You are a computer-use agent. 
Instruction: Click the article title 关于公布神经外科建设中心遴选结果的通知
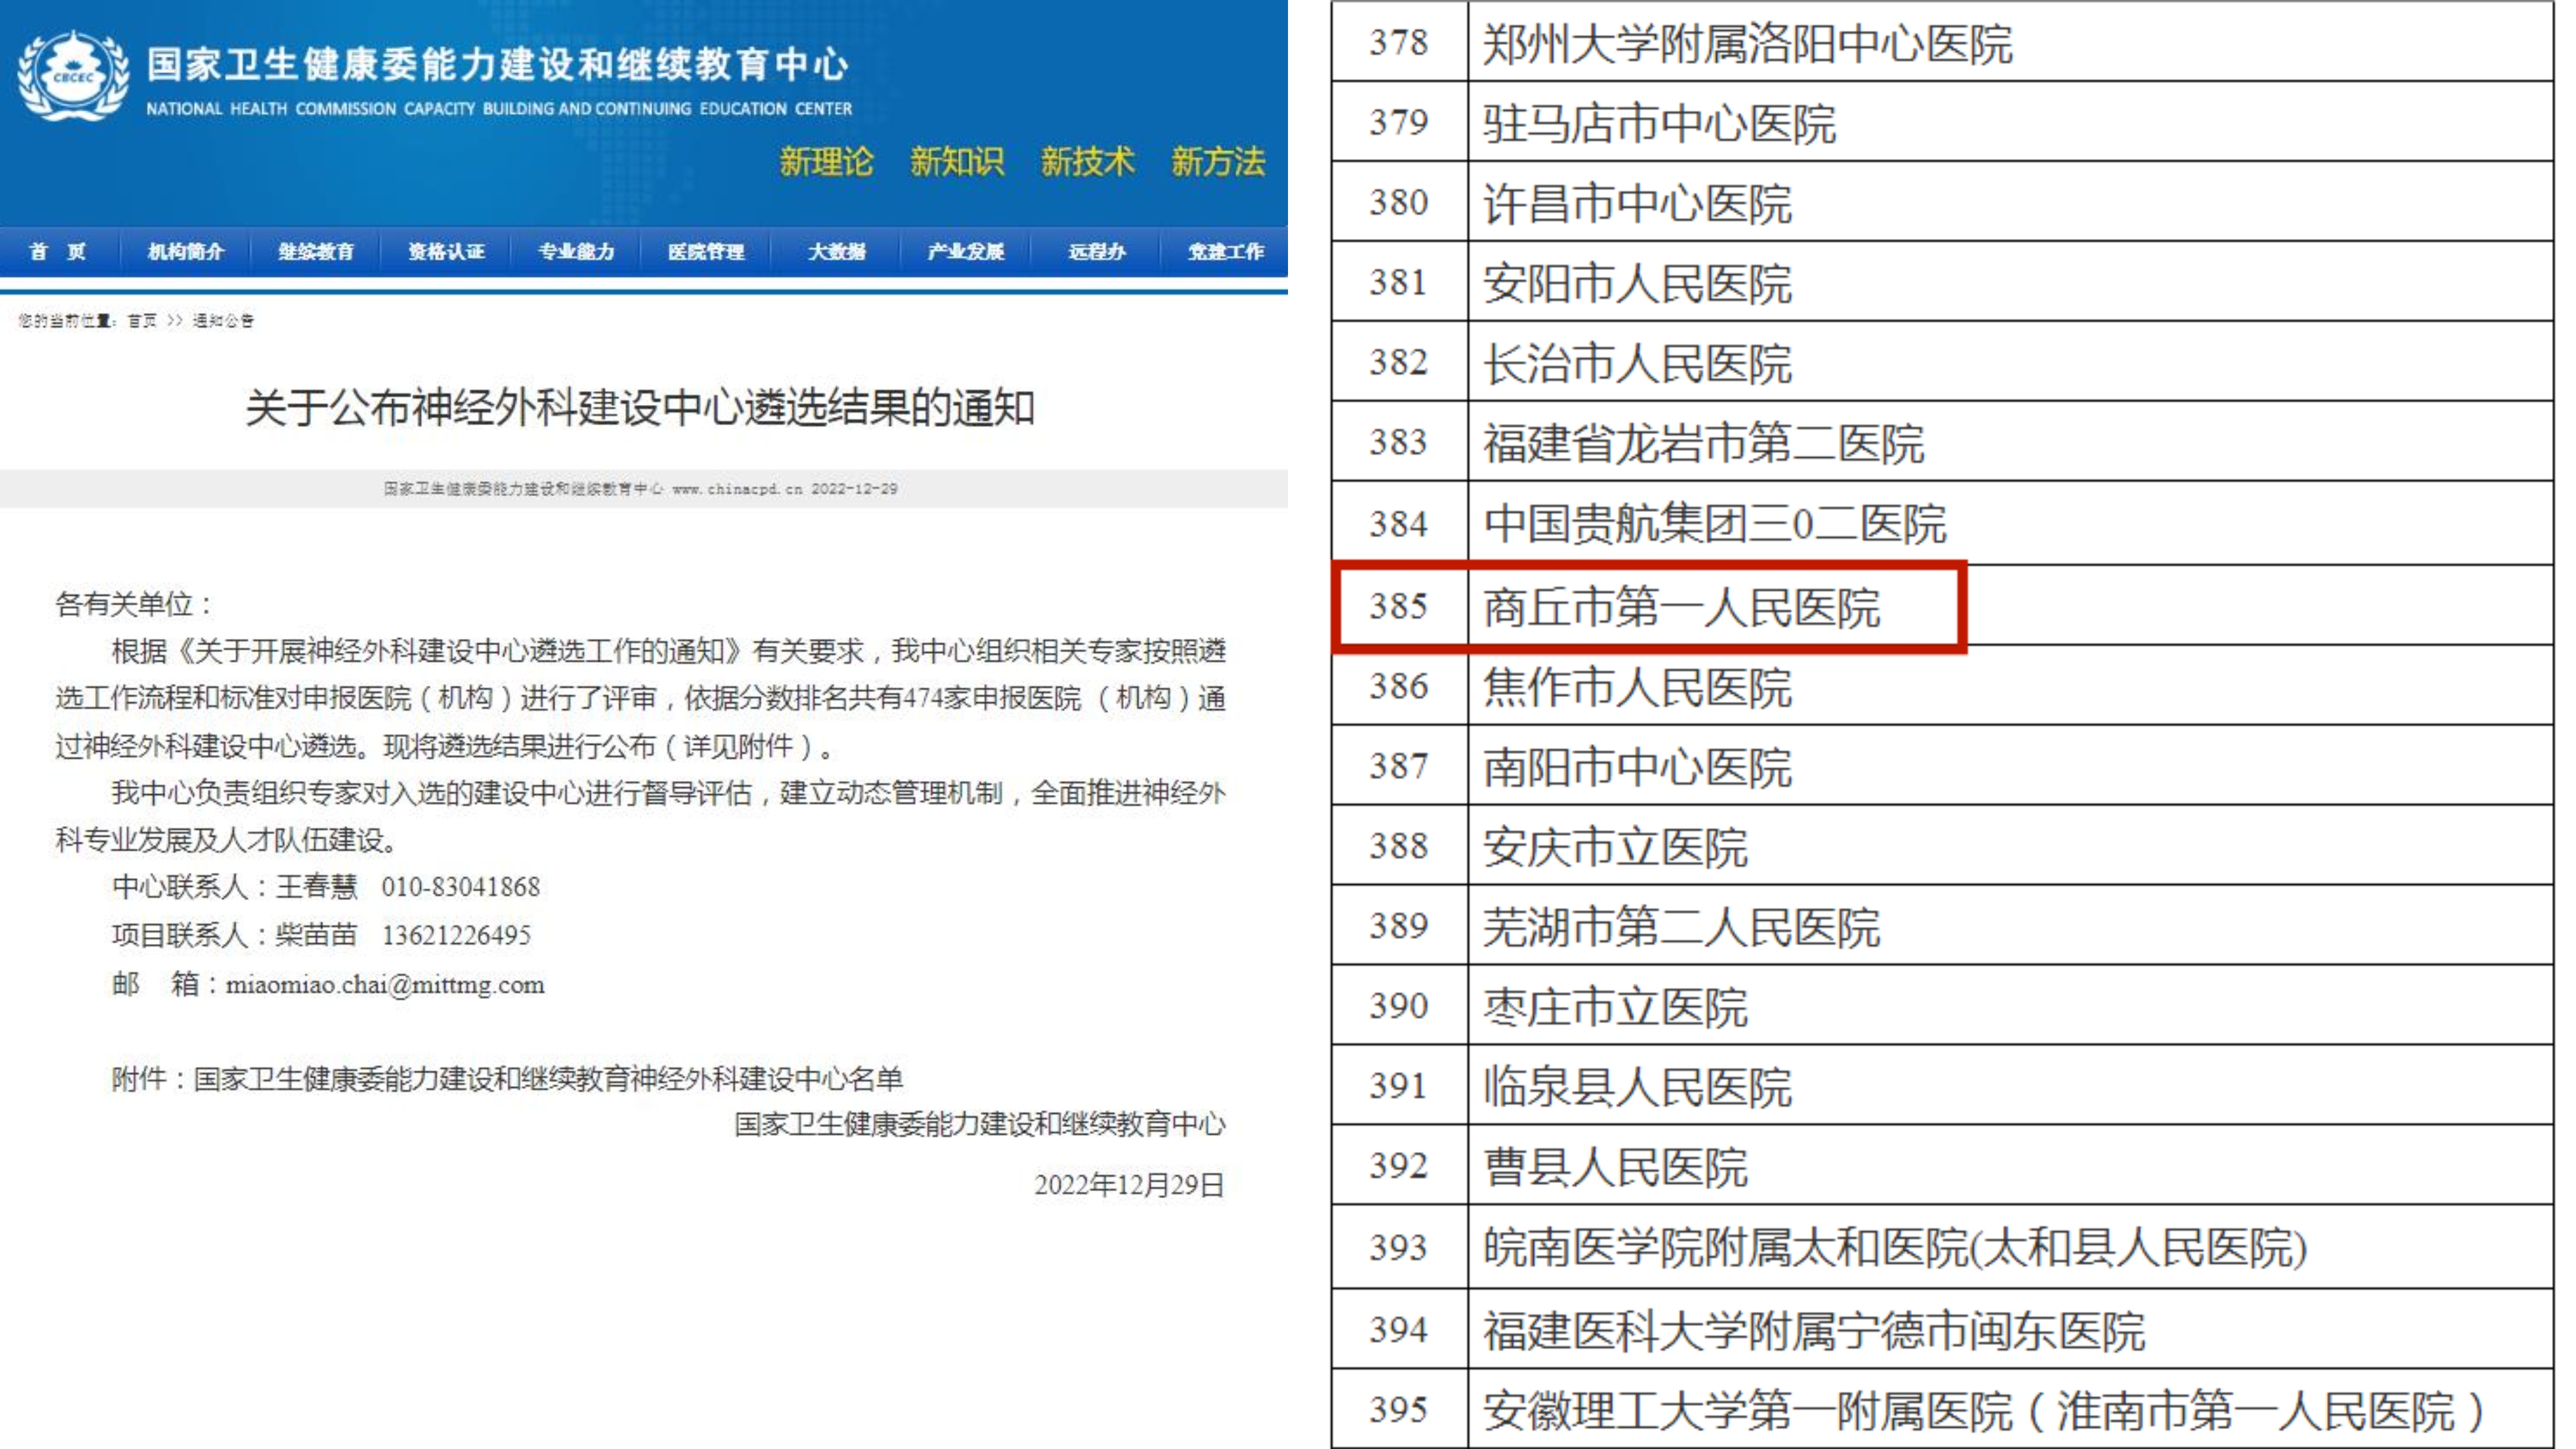click(640, 408)
